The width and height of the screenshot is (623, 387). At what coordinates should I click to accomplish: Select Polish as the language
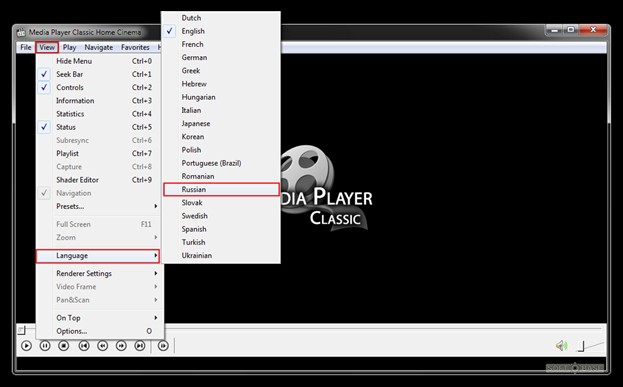tap(221, 150)
